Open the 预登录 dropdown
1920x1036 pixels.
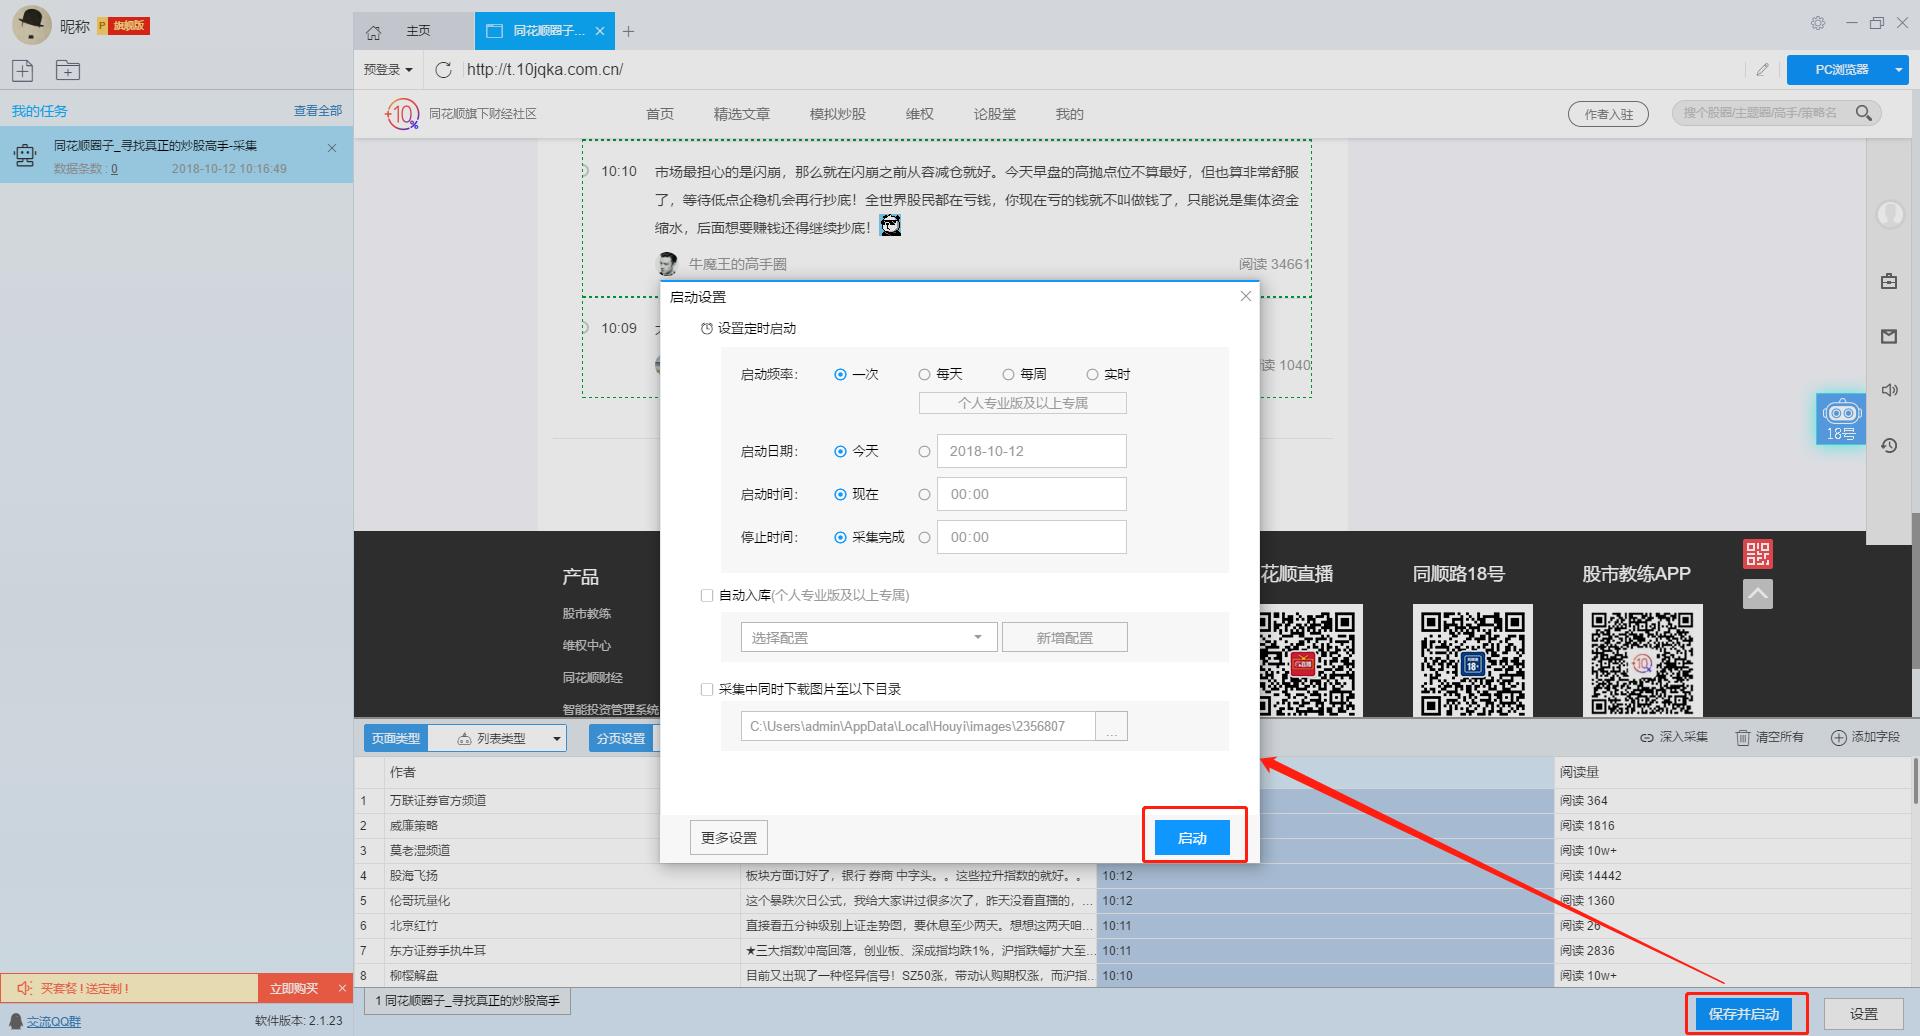tap(388, 69)
